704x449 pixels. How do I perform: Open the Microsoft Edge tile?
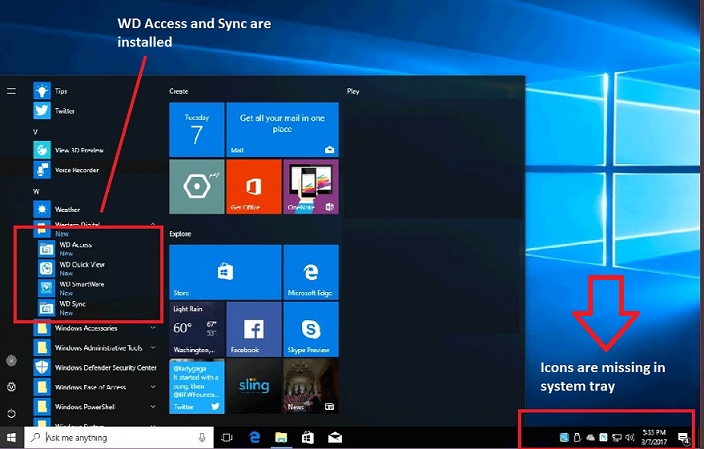tap(310, 272)
